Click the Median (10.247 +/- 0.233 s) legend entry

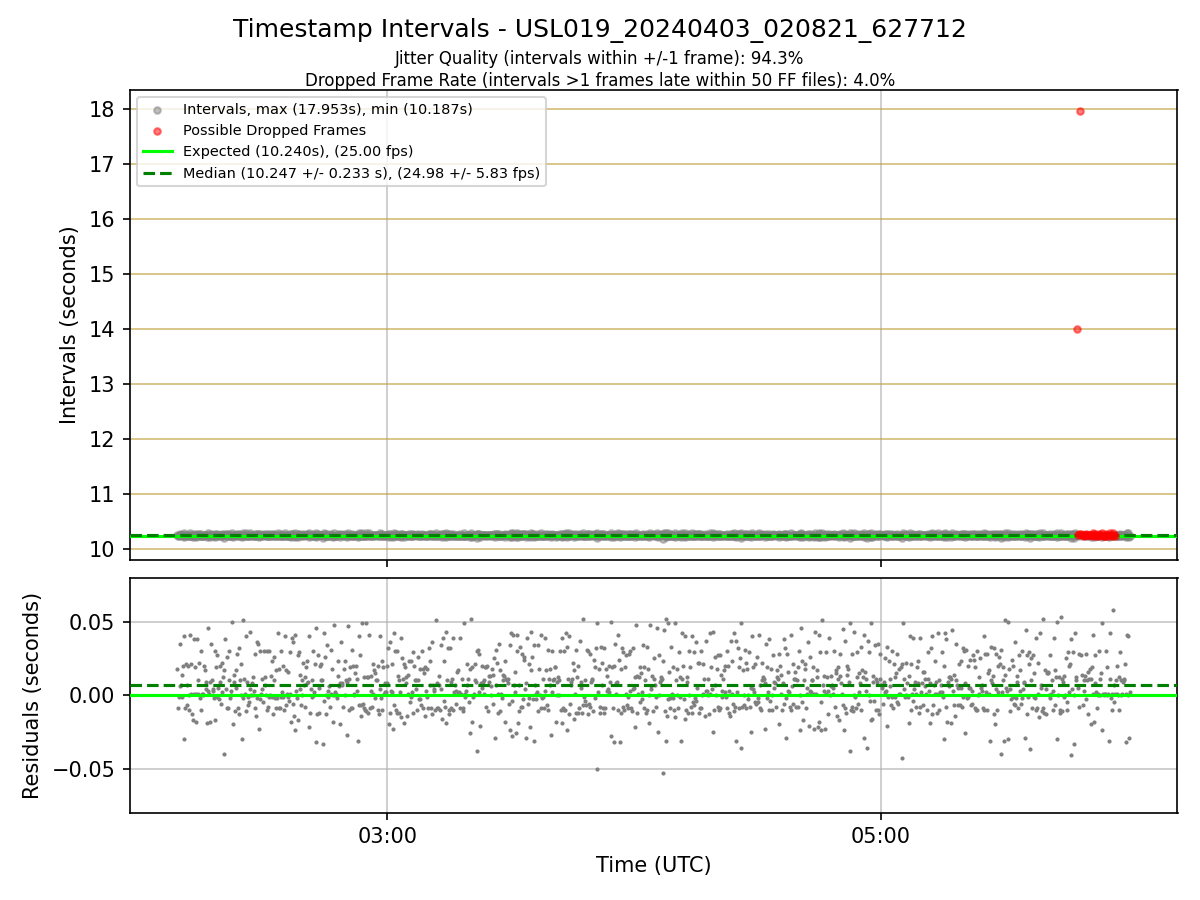pos(361,173)
